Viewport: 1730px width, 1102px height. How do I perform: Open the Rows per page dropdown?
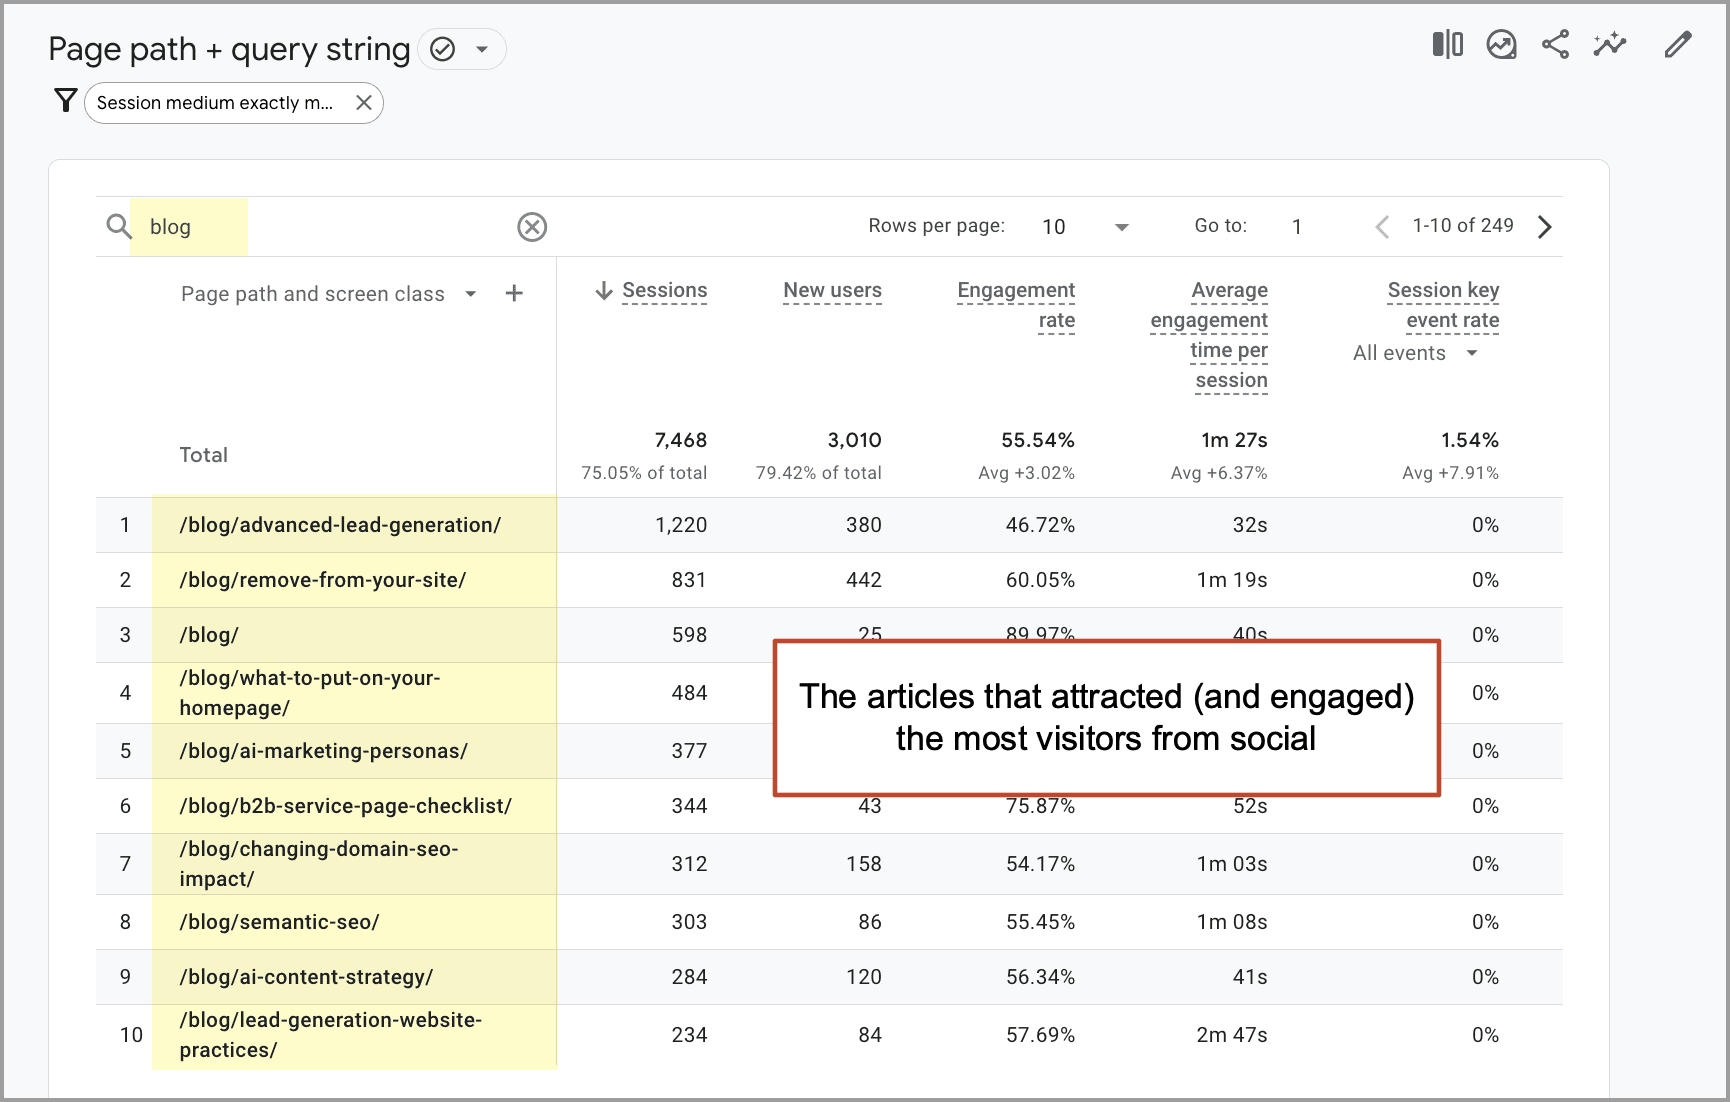[1085, 227]
